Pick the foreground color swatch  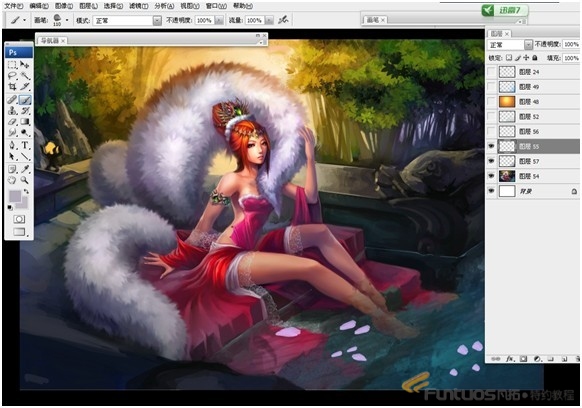[x=15, y=196]
